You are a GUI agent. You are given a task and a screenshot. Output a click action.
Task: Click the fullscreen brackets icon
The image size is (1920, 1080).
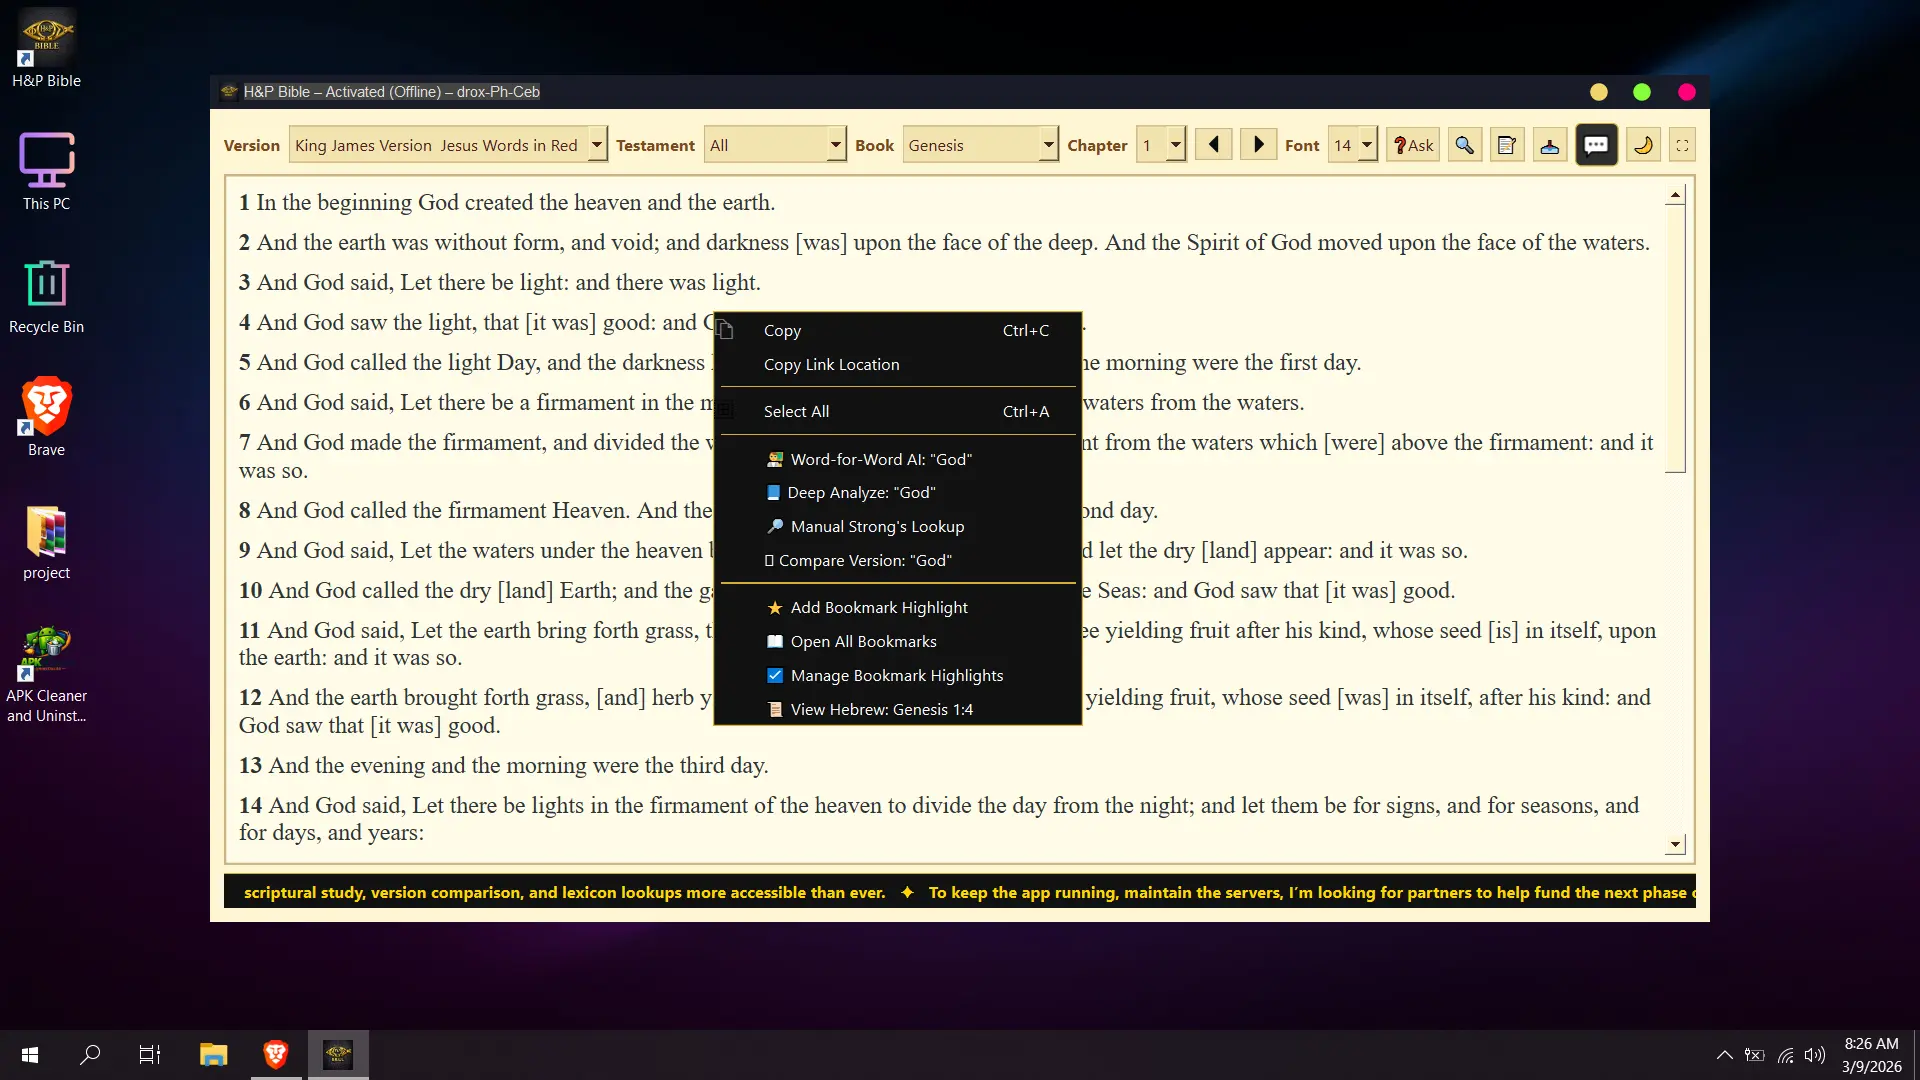point(1683,146)
